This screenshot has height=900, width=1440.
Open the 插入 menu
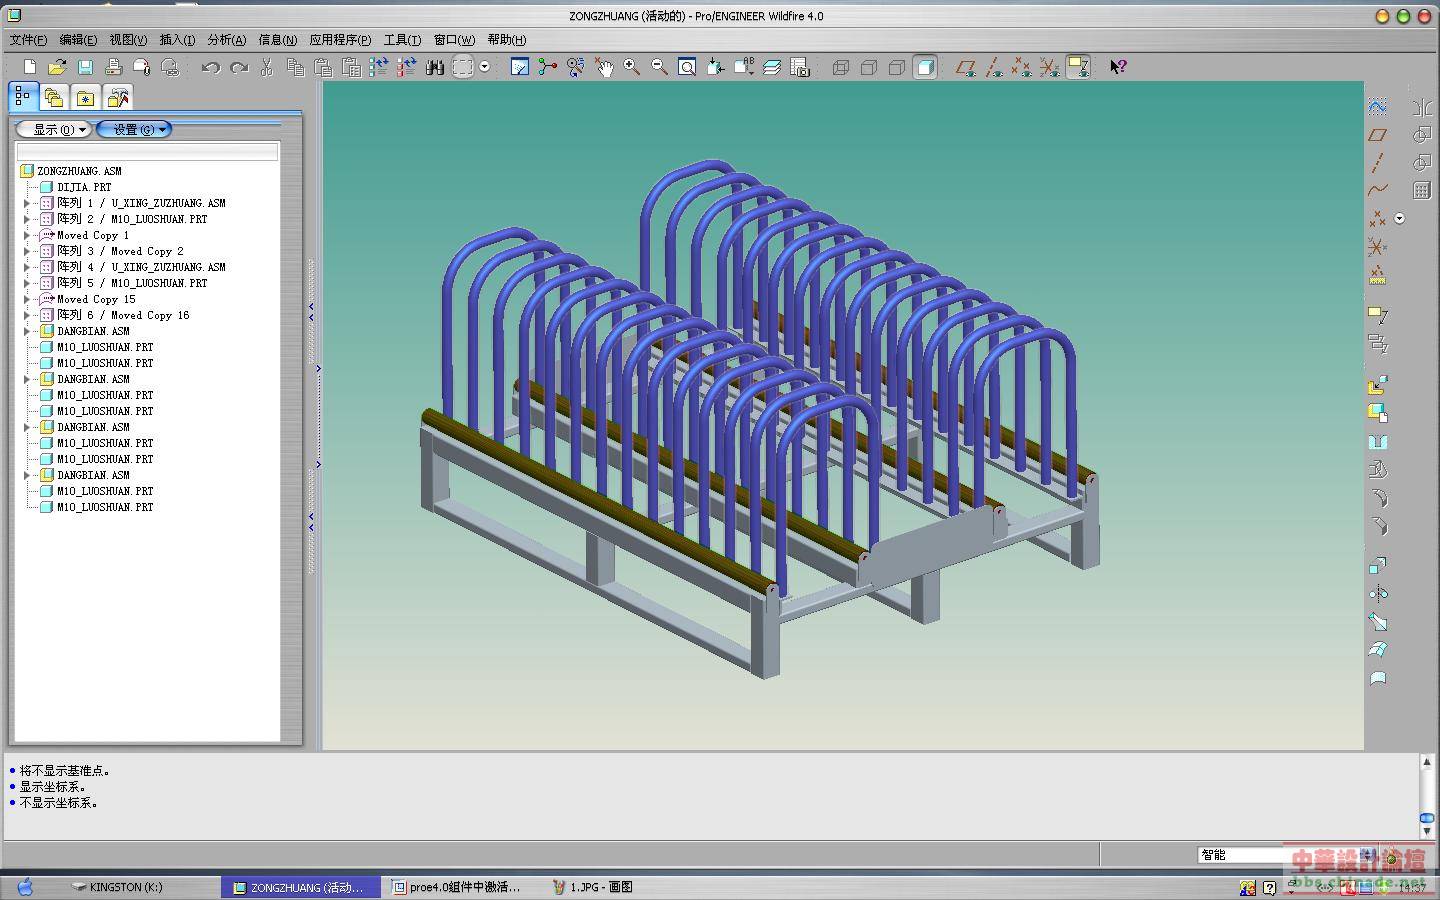coord(177,40)
